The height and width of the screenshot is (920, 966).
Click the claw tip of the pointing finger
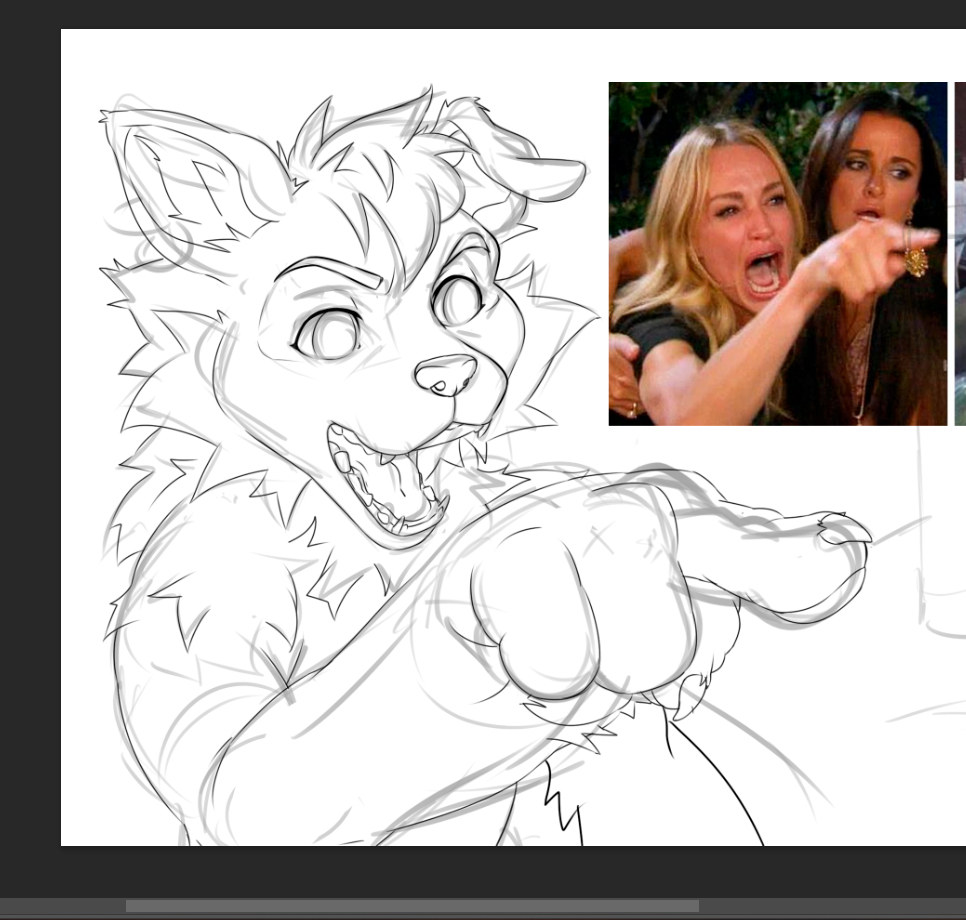843,529
